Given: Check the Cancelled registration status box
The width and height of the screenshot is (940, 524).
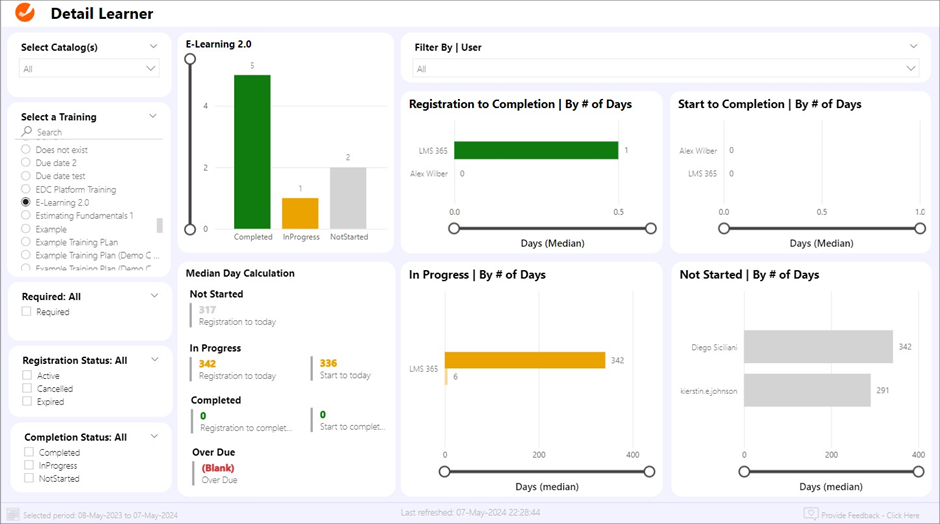Looking at the screenshot, I should [x=27, y=389].
